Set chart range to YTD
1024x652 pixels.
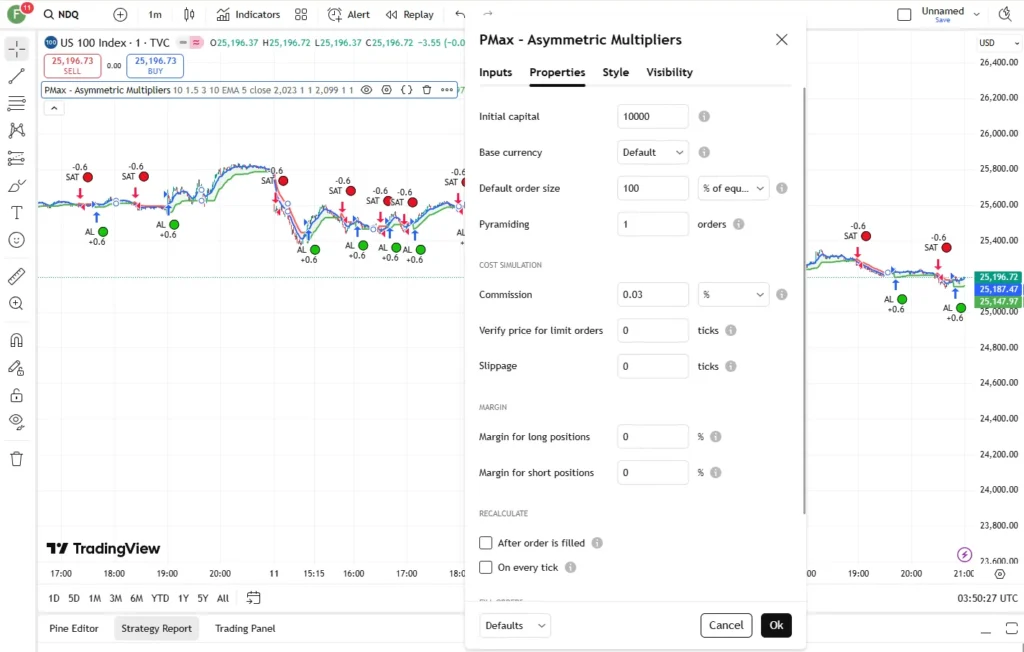[x=160, y=598]
